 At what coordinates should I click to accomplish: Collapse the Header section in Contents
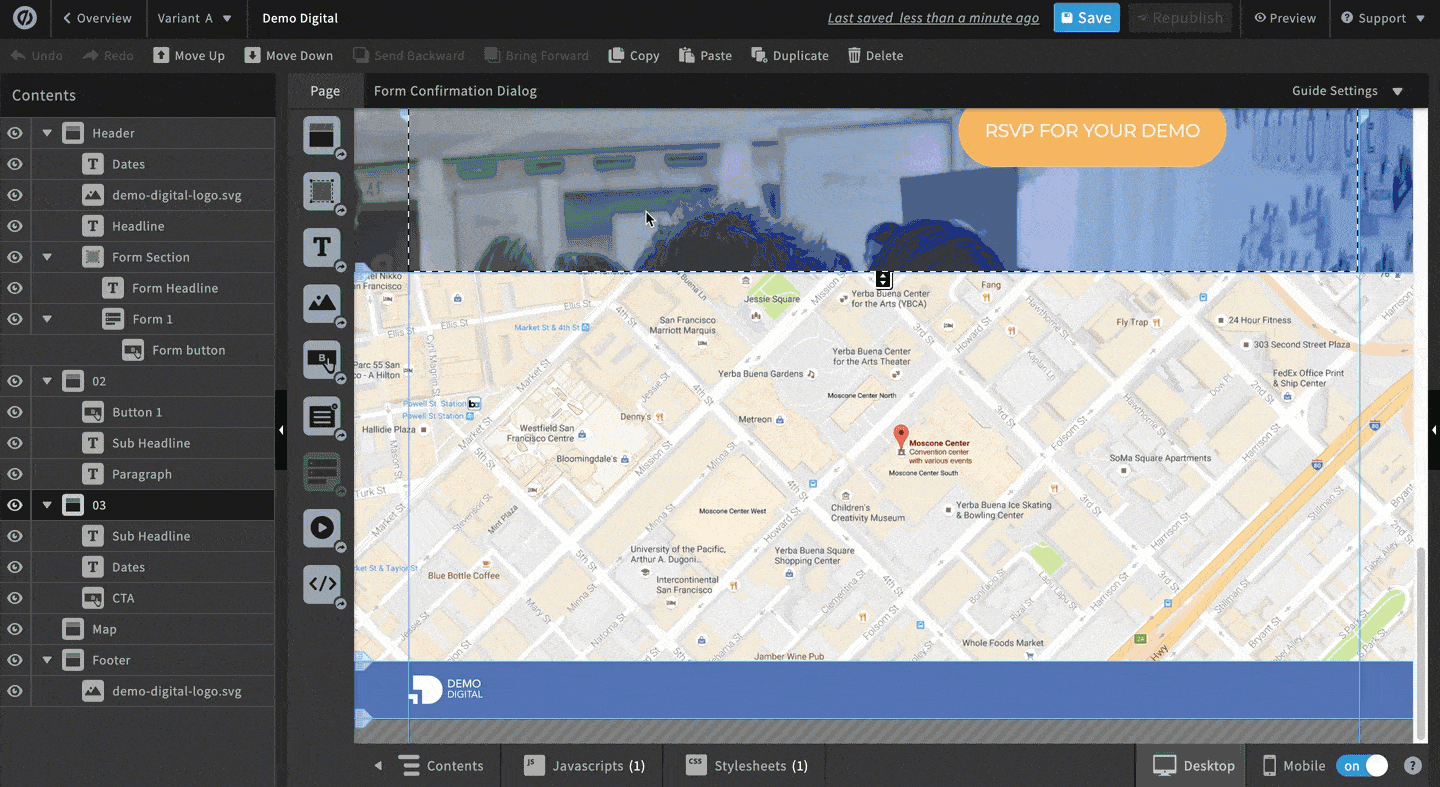47,133
